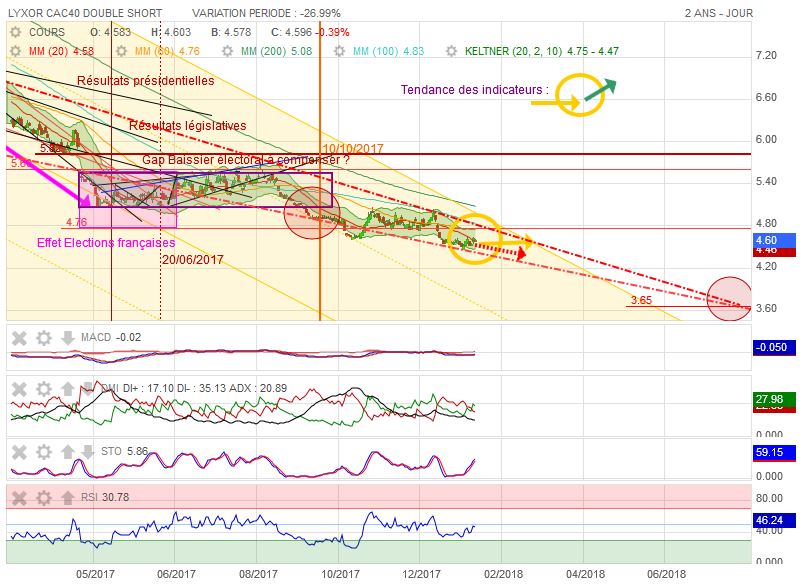Click the MM (80) 4.76 label
Viewport: 804px width, 584px height.
(167, 51)
